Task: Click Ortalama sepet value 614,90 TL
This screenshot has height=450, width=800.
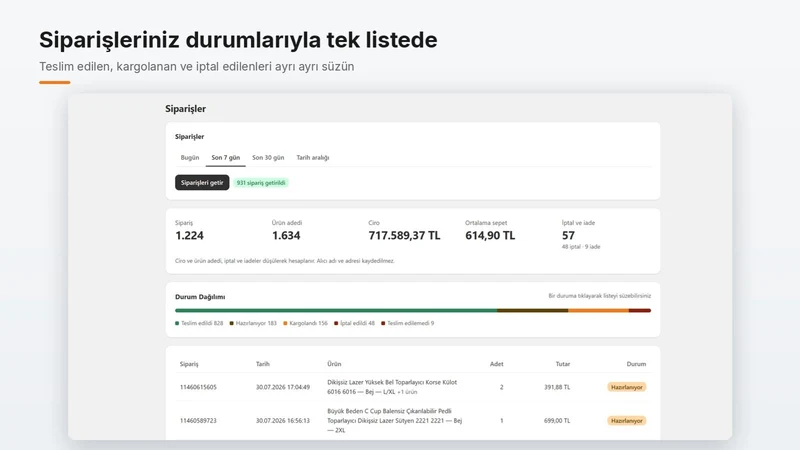Action: coord(490,236)
